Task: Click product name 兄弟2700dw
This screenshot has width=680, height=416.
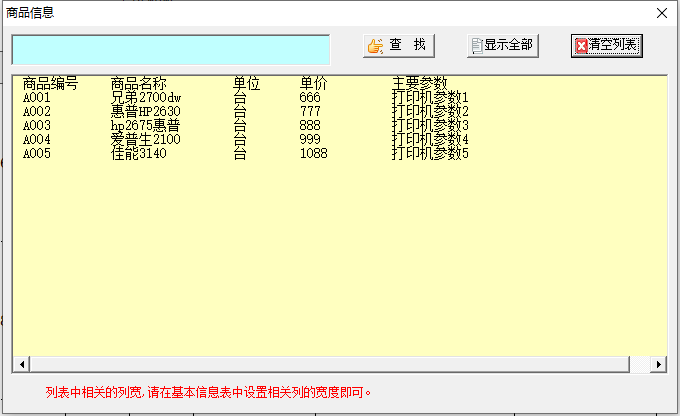Action: click(146, 98)
